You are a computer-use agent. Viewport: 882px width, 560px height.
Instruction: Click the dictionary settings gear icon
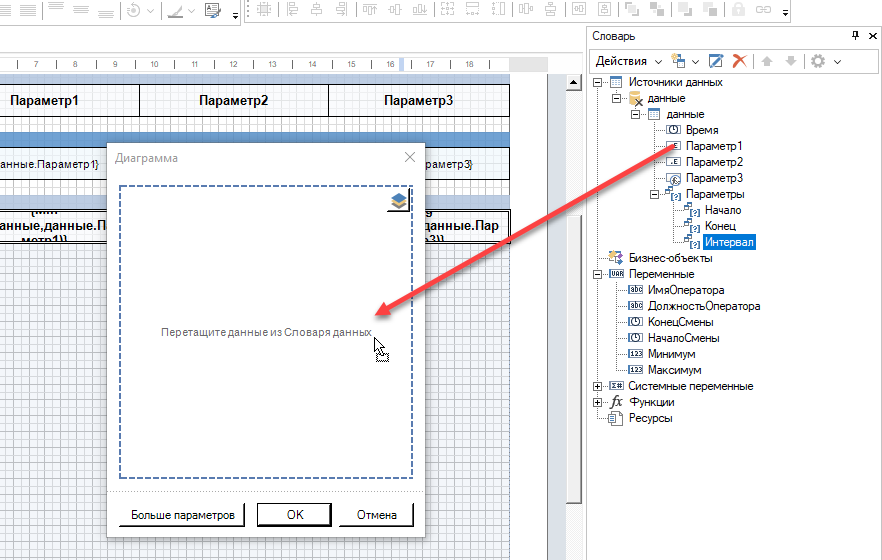click(x=818, y=61)
